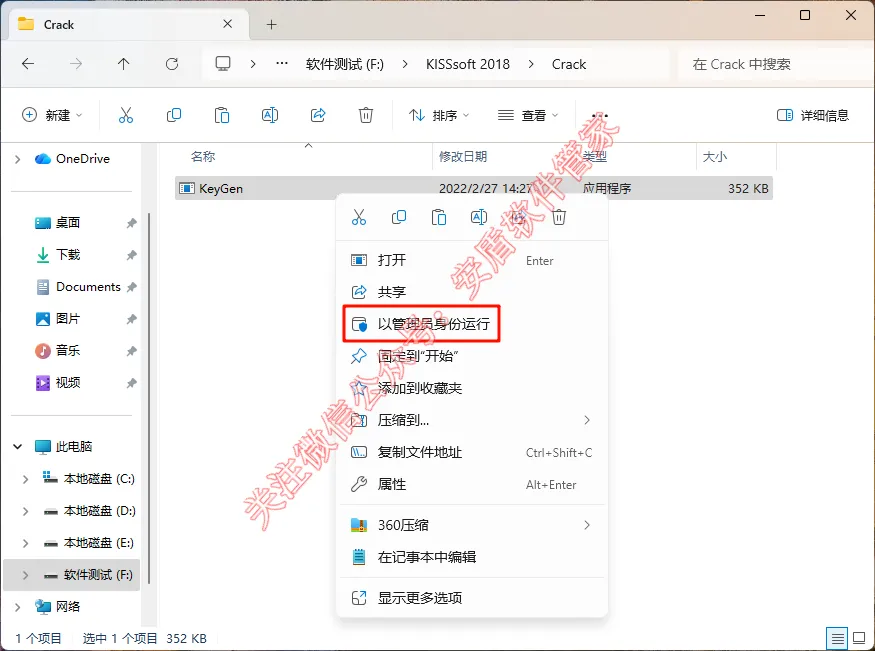Click the Share icon in the toolbar
Screen dimensions: 875x651
pos(318,115)
